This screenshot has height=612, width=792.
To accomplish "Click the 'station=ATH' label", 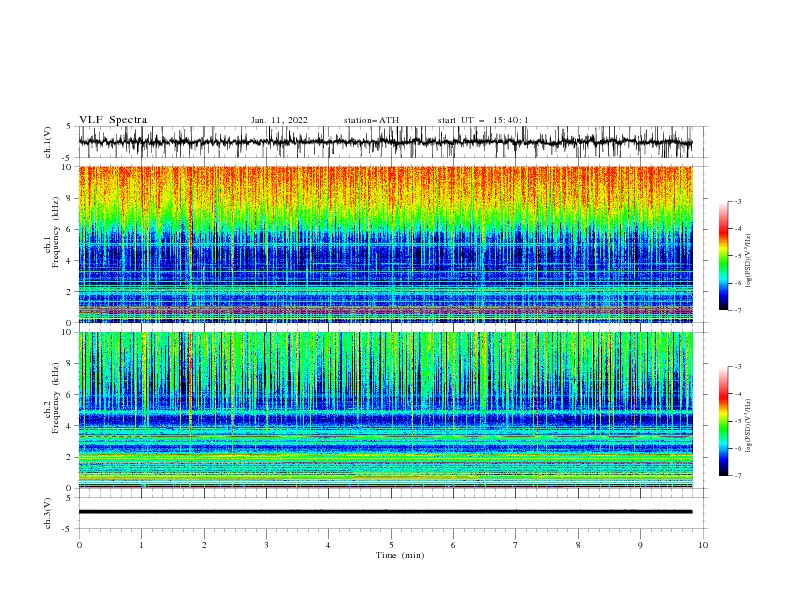I will (371, 120).
